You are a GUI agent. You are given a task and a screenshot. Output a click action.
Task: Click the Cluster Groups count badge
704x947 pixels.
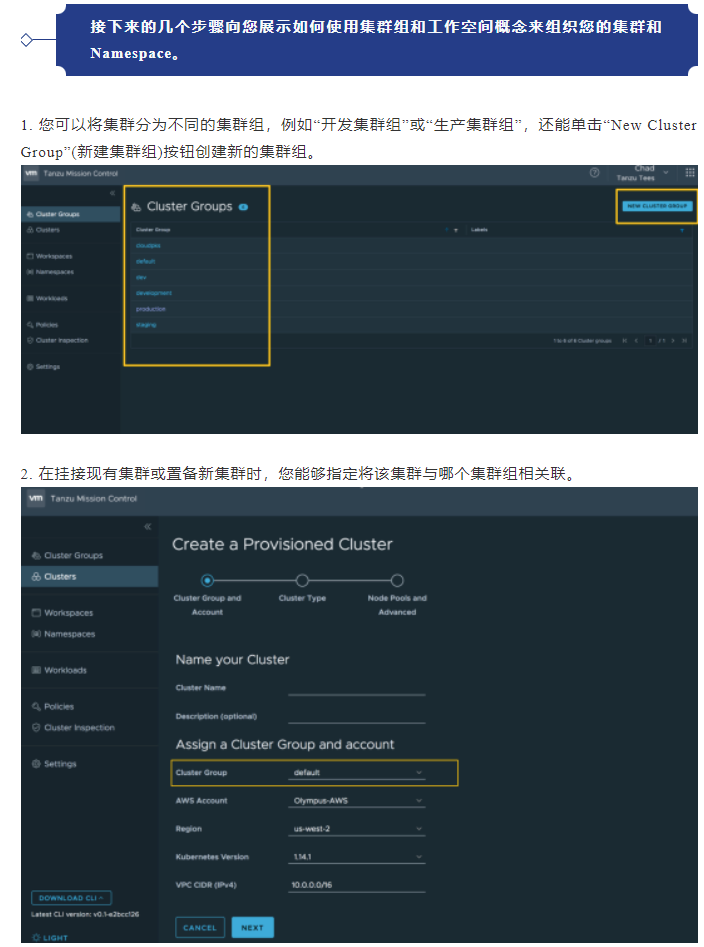pyautogui.click(x=243, y=207)
